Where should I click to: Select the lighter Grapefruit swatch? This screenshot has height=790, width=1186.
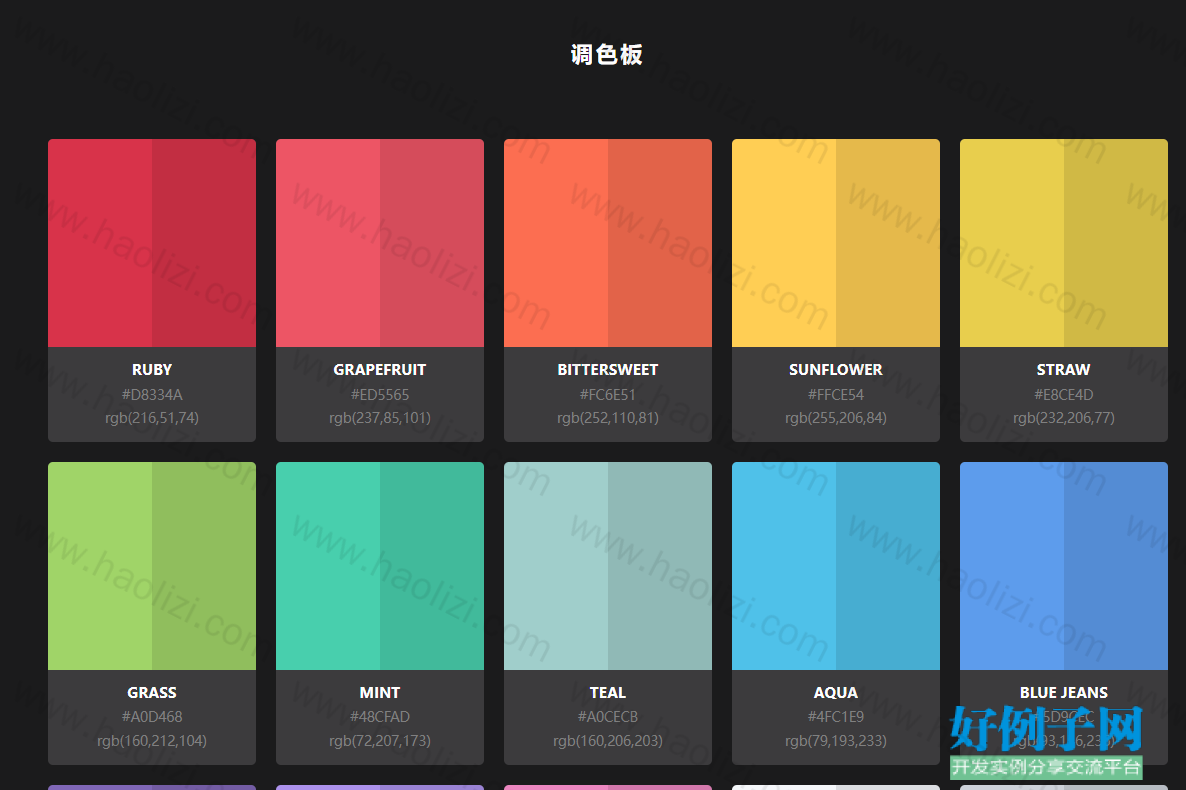(328, 243)
